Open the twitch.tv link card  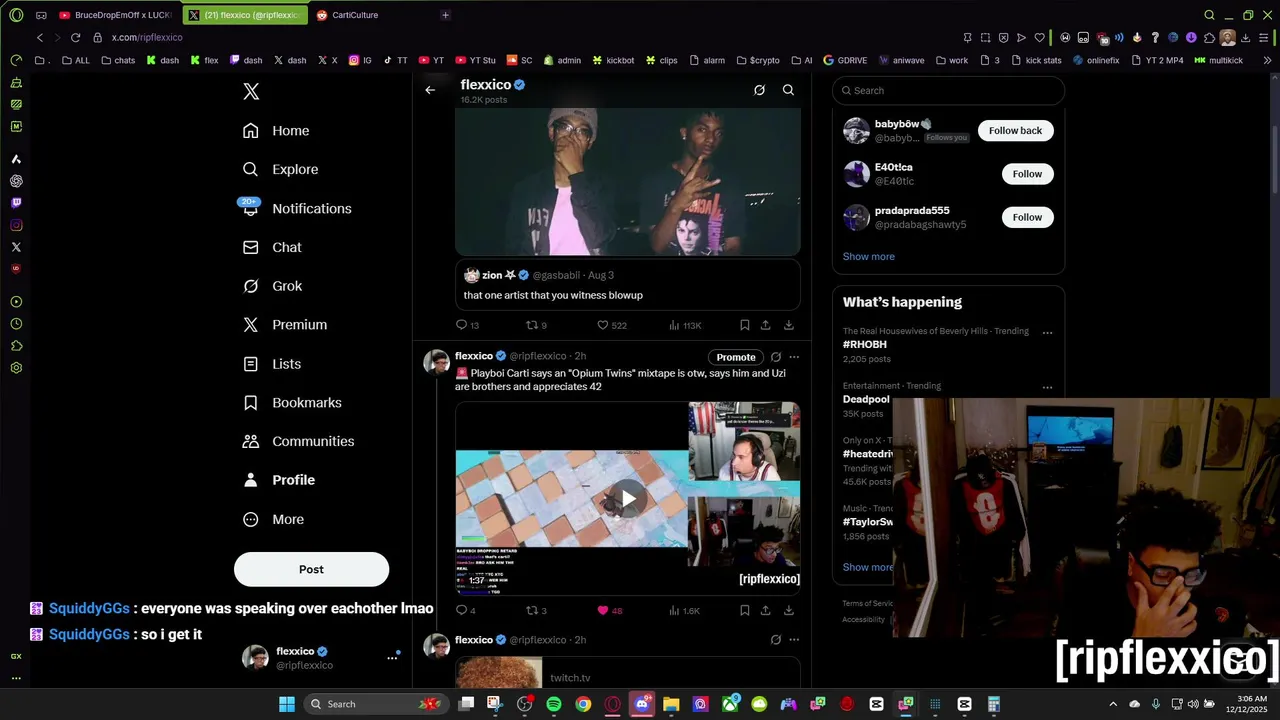[628, 672]
